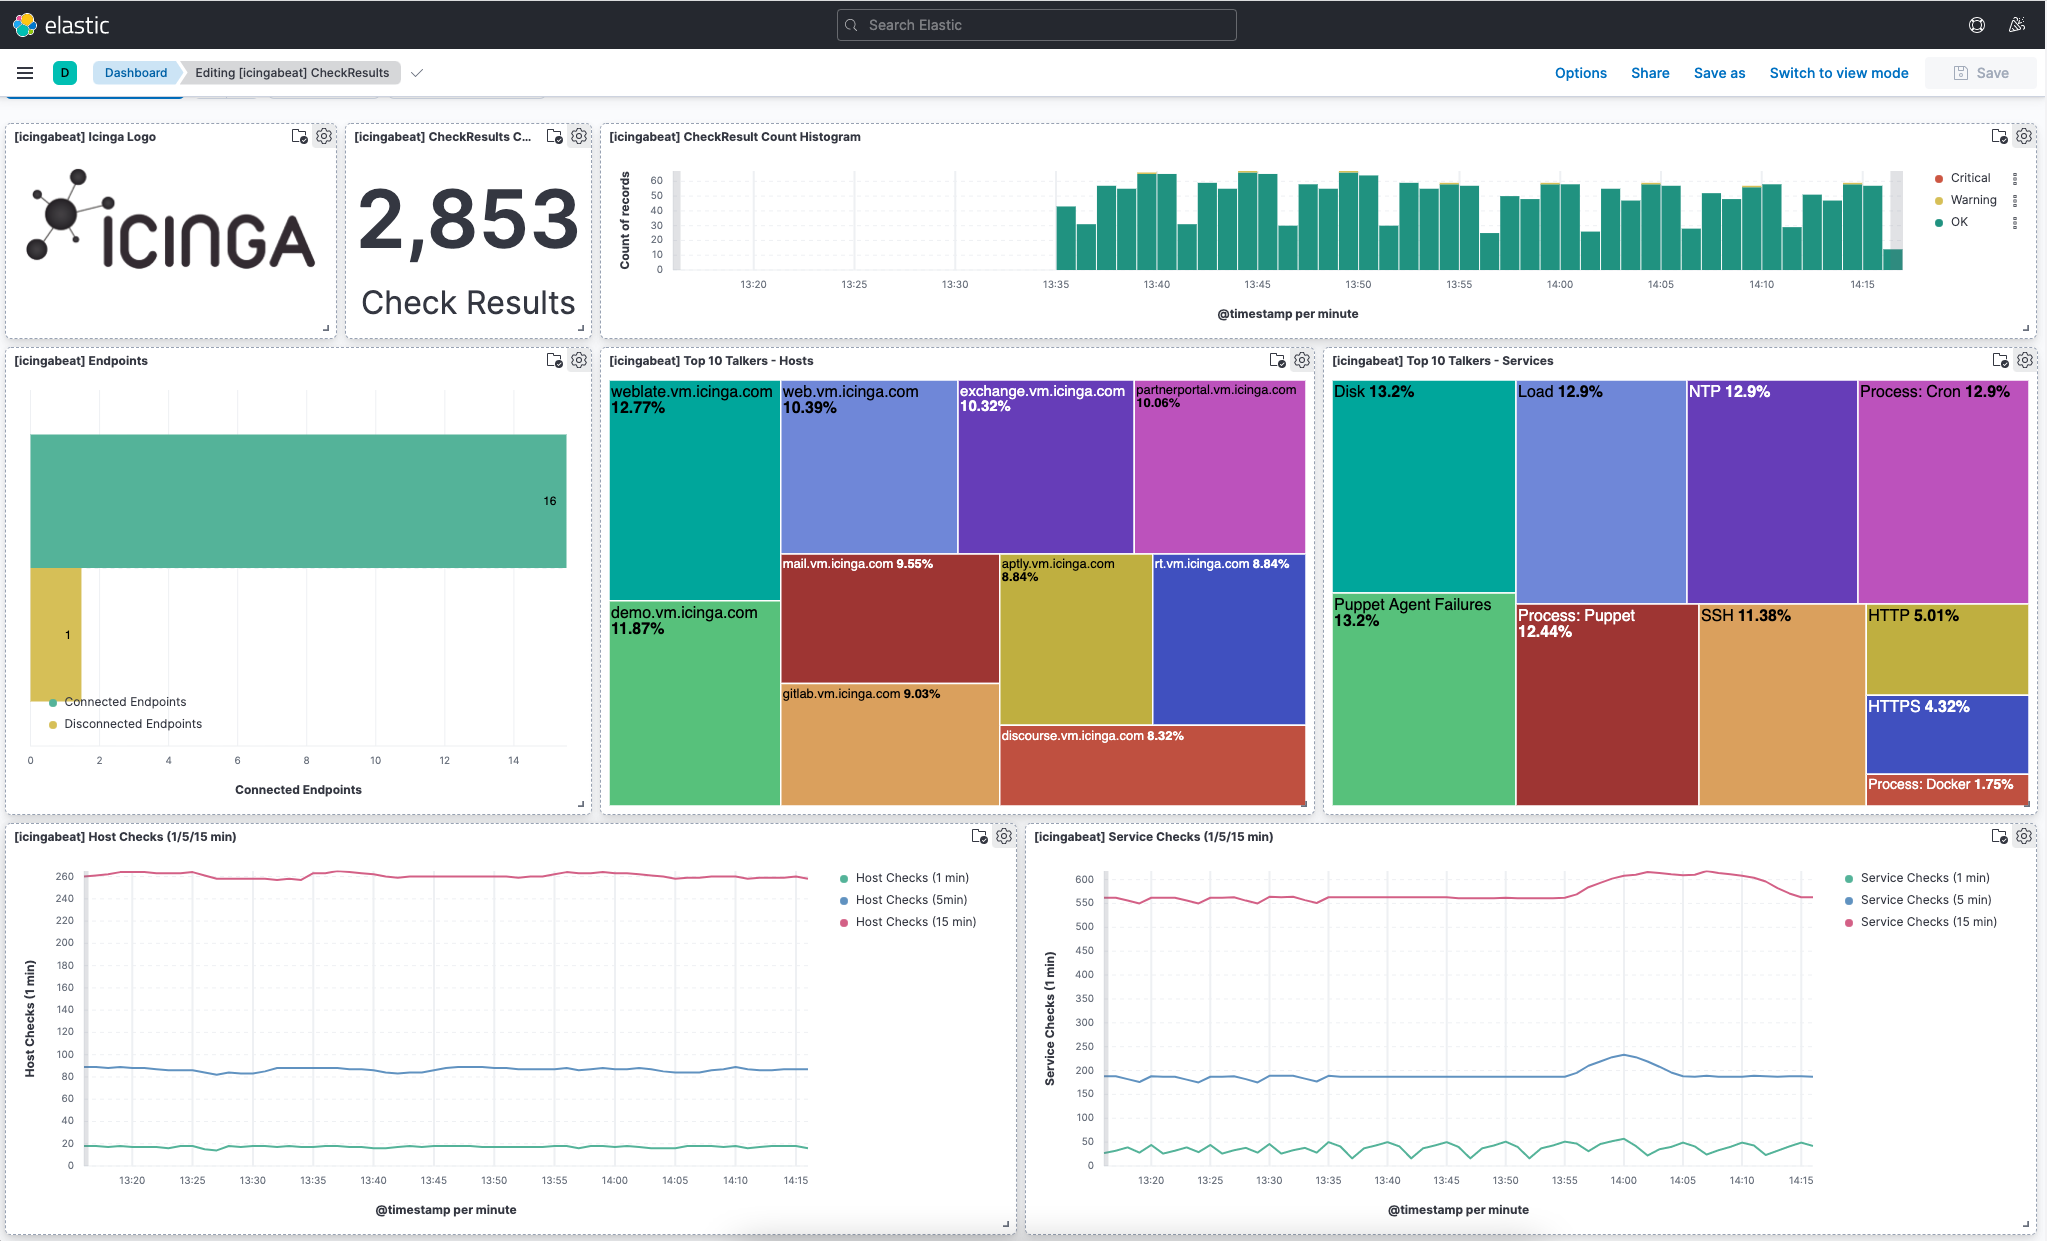Open Warning legend options dots
This screenshot has height=1241, width=2047.
(x=2014, y=200)
